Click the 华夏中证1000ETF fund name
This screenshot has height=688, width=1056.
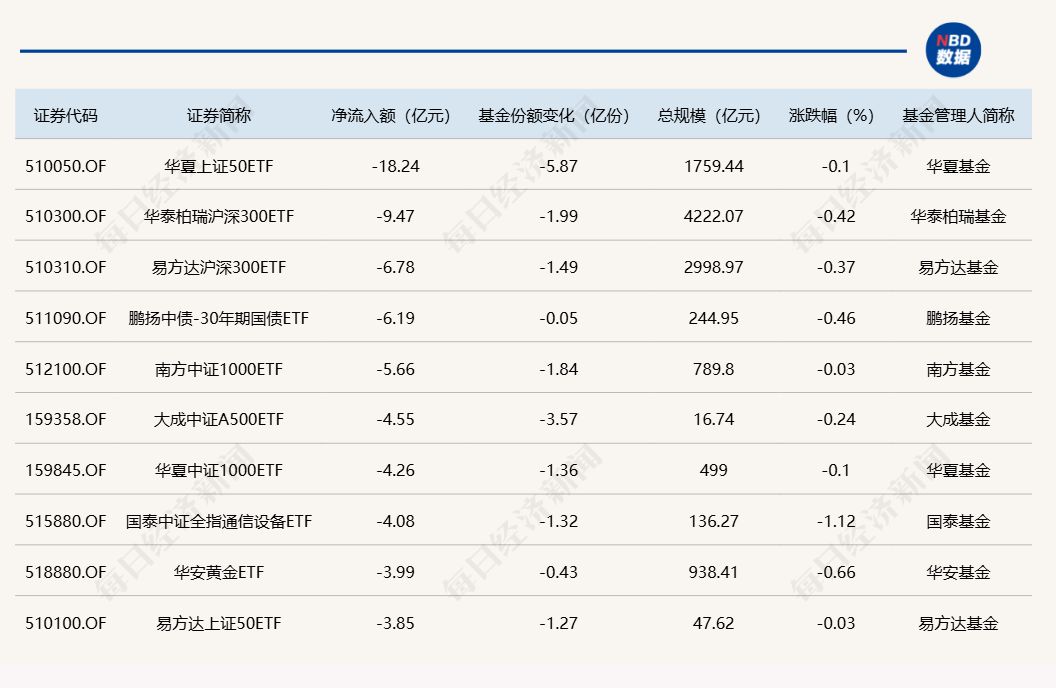tap(219, 470)
